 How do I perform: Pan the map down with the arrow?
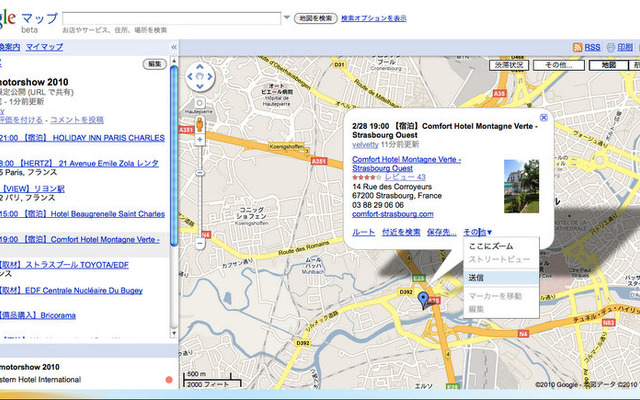coord(200,86)
